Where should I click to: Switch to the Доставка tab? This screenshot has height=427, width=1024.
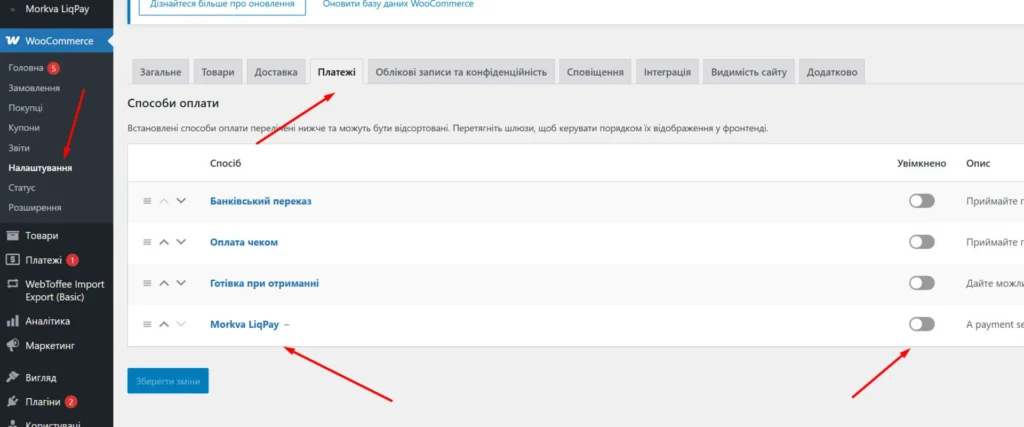(276, 72)
